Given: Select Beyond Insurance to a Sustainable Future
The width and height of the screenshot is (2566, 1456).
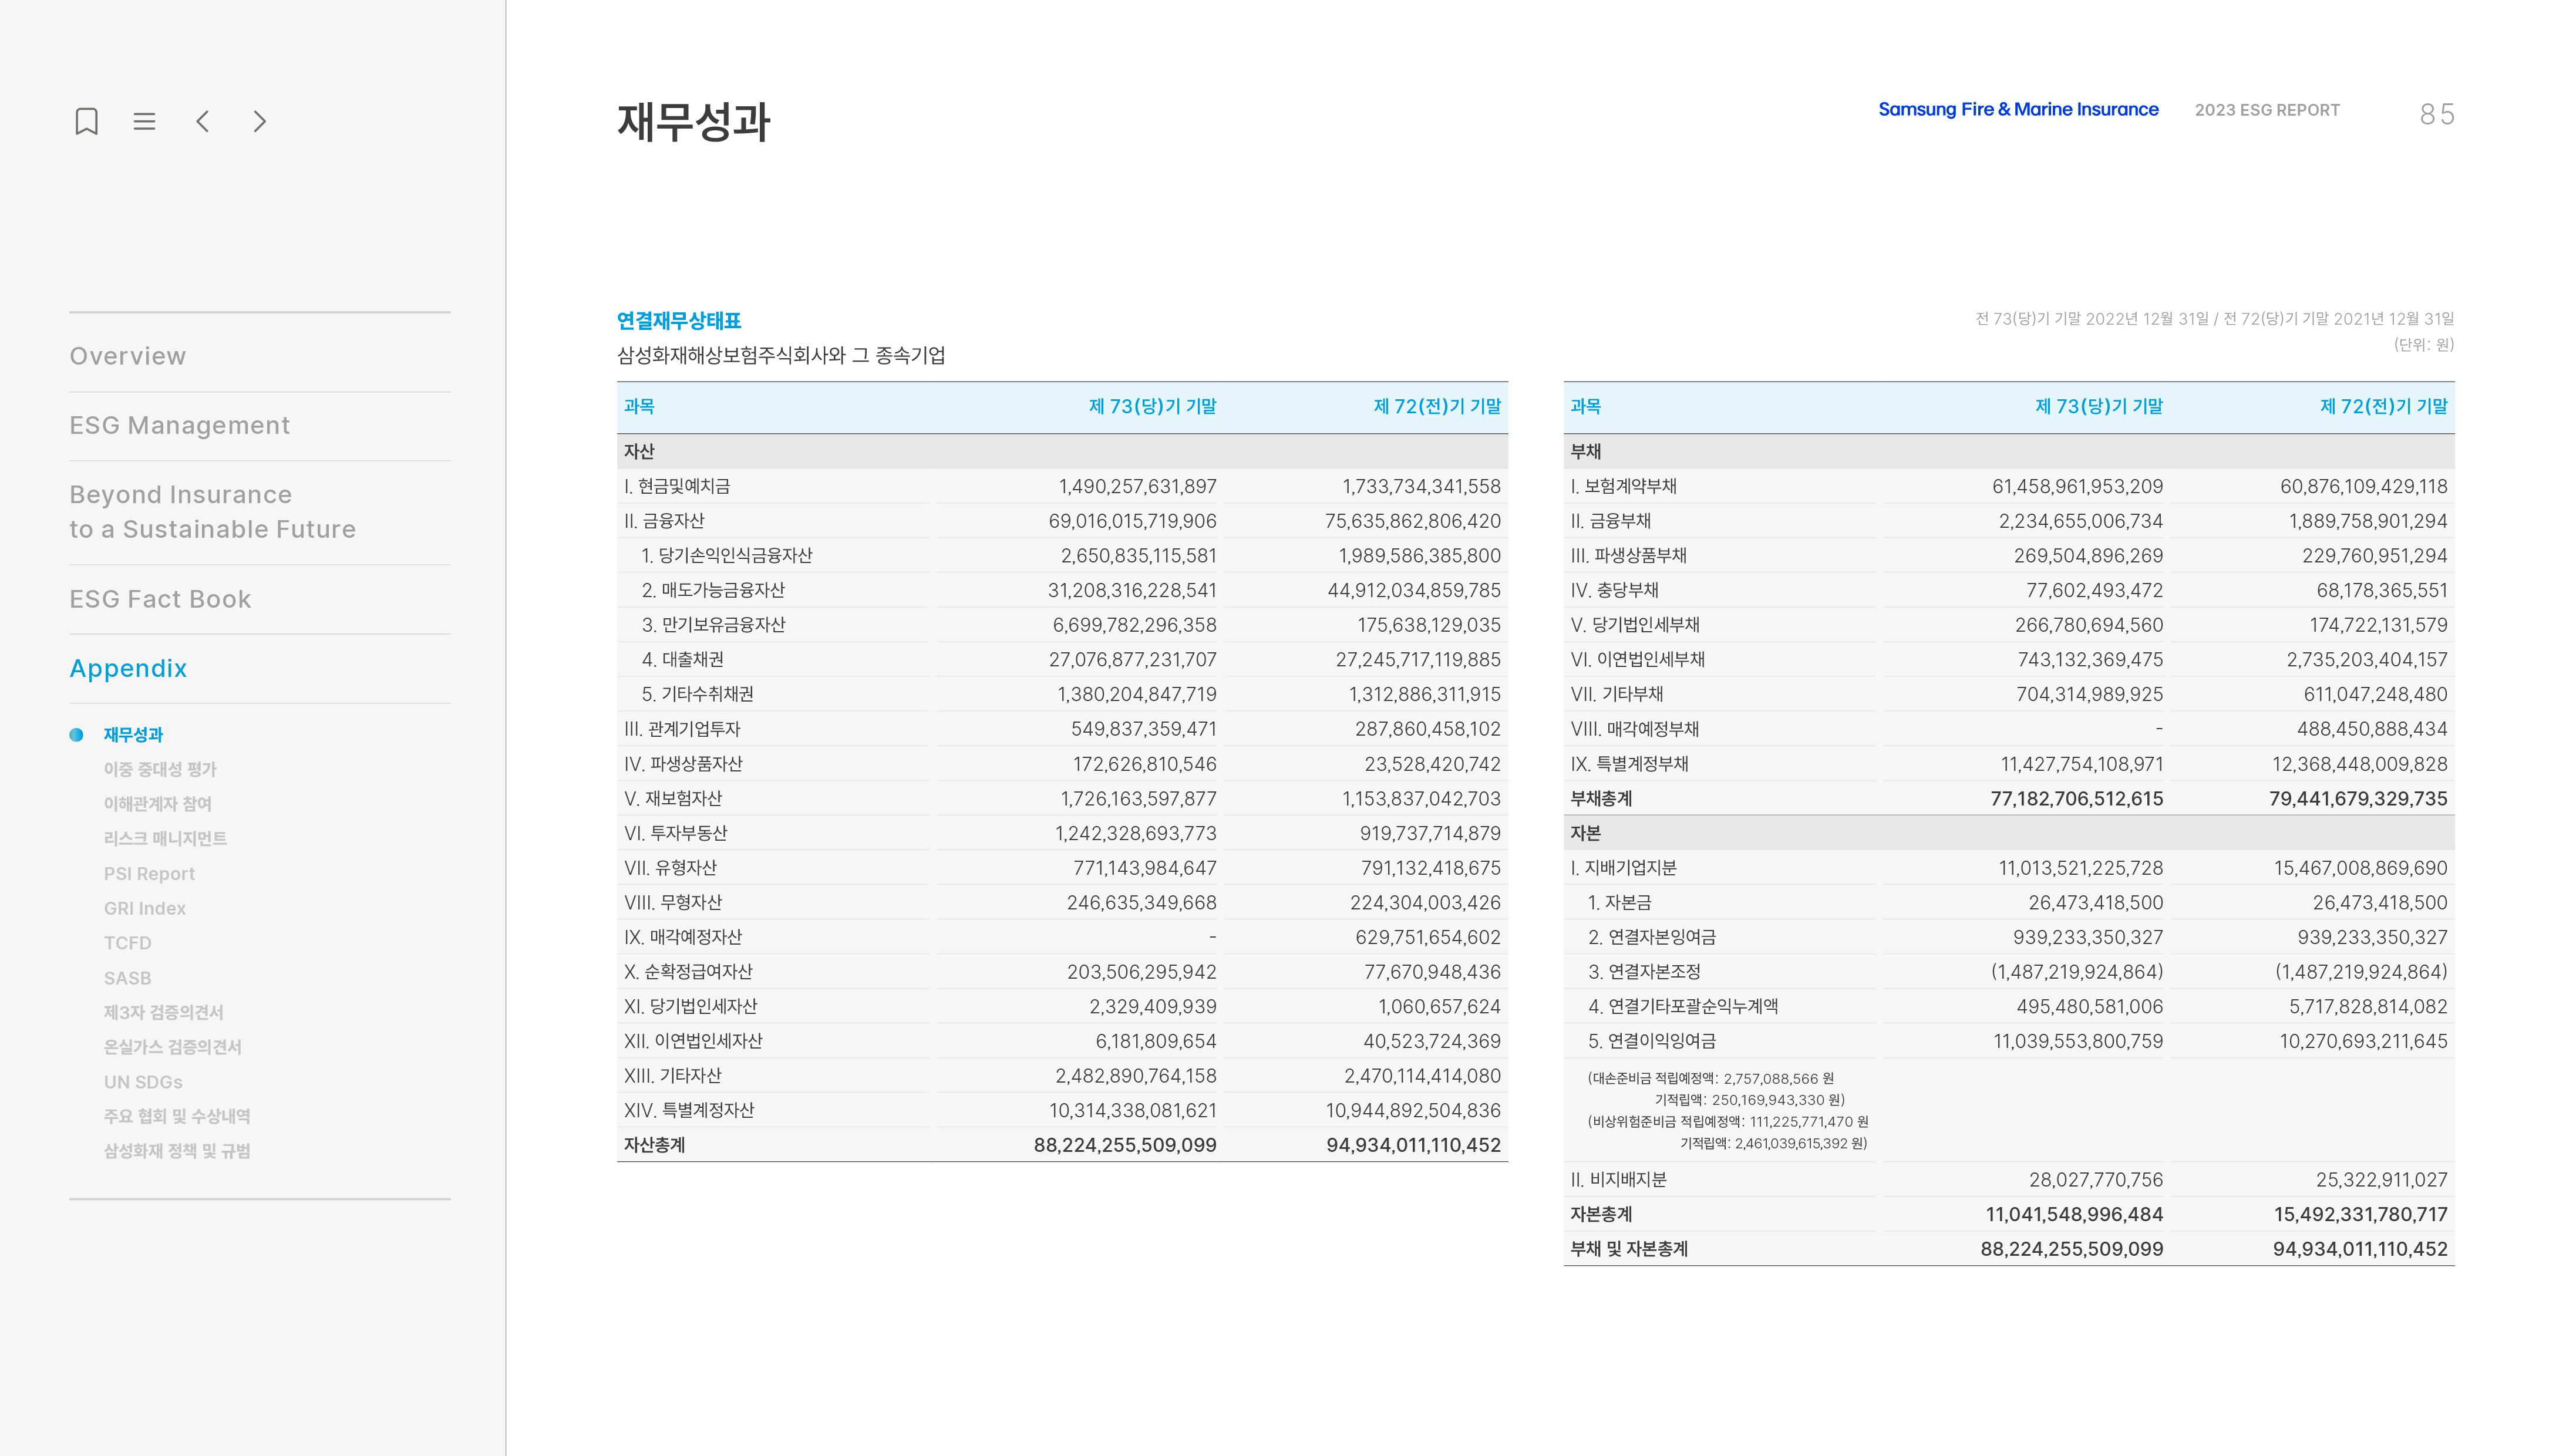Looking at the screenshot, I should pos(212,512).
